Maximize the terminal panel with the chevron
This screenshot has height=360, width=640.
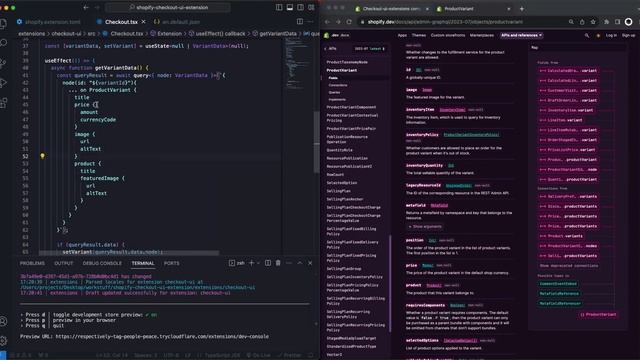300,263
